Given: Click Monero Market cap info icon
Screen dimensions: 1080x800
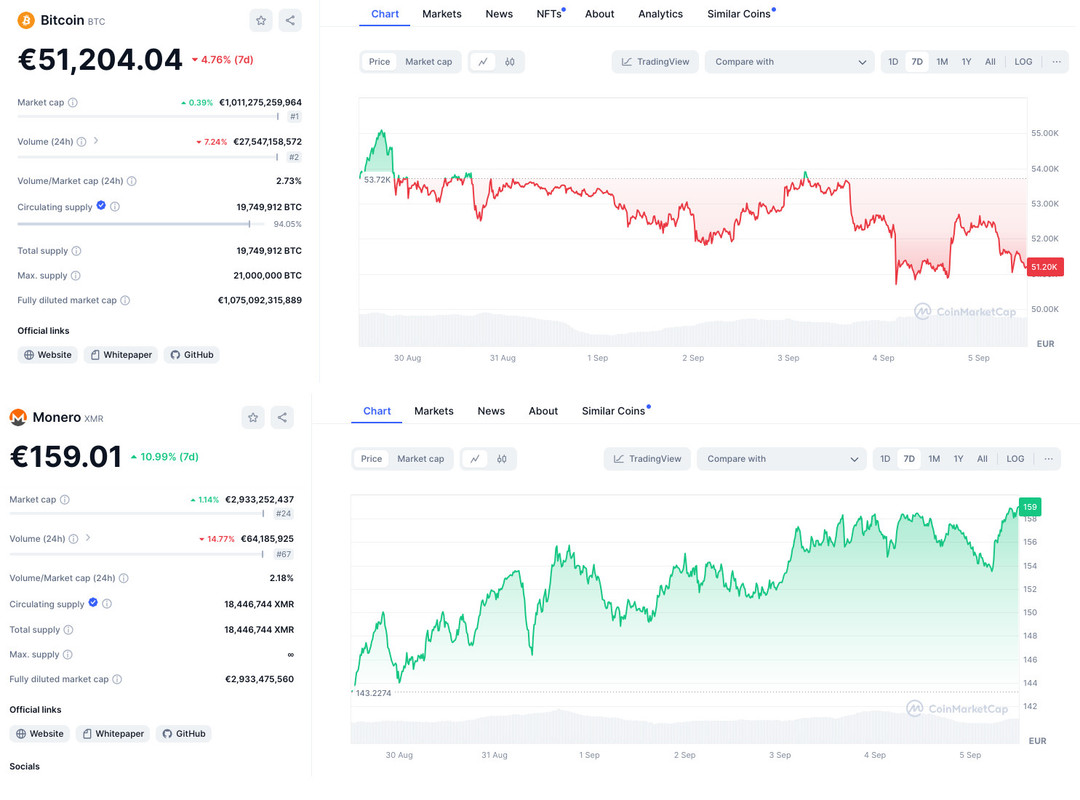Looking at the screenshot, I should tap(65, 500).
